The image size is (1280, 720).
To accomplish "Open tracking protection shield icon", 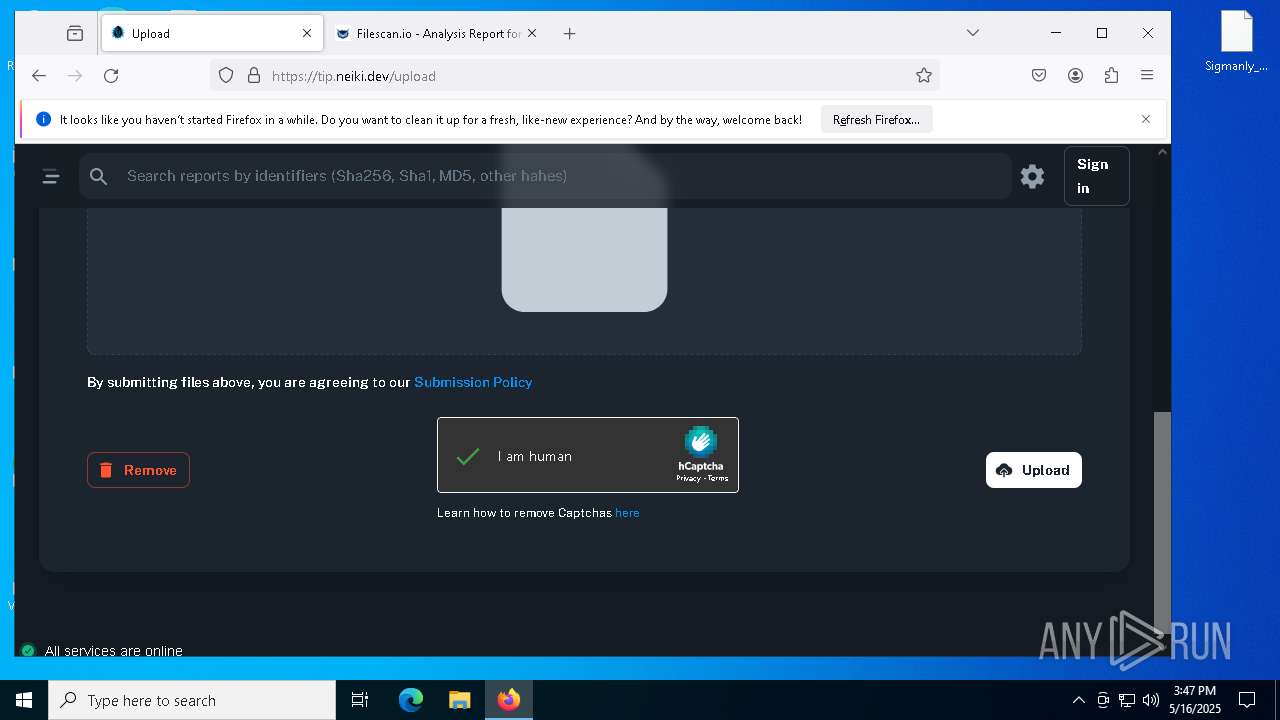I will coord(226,75).
